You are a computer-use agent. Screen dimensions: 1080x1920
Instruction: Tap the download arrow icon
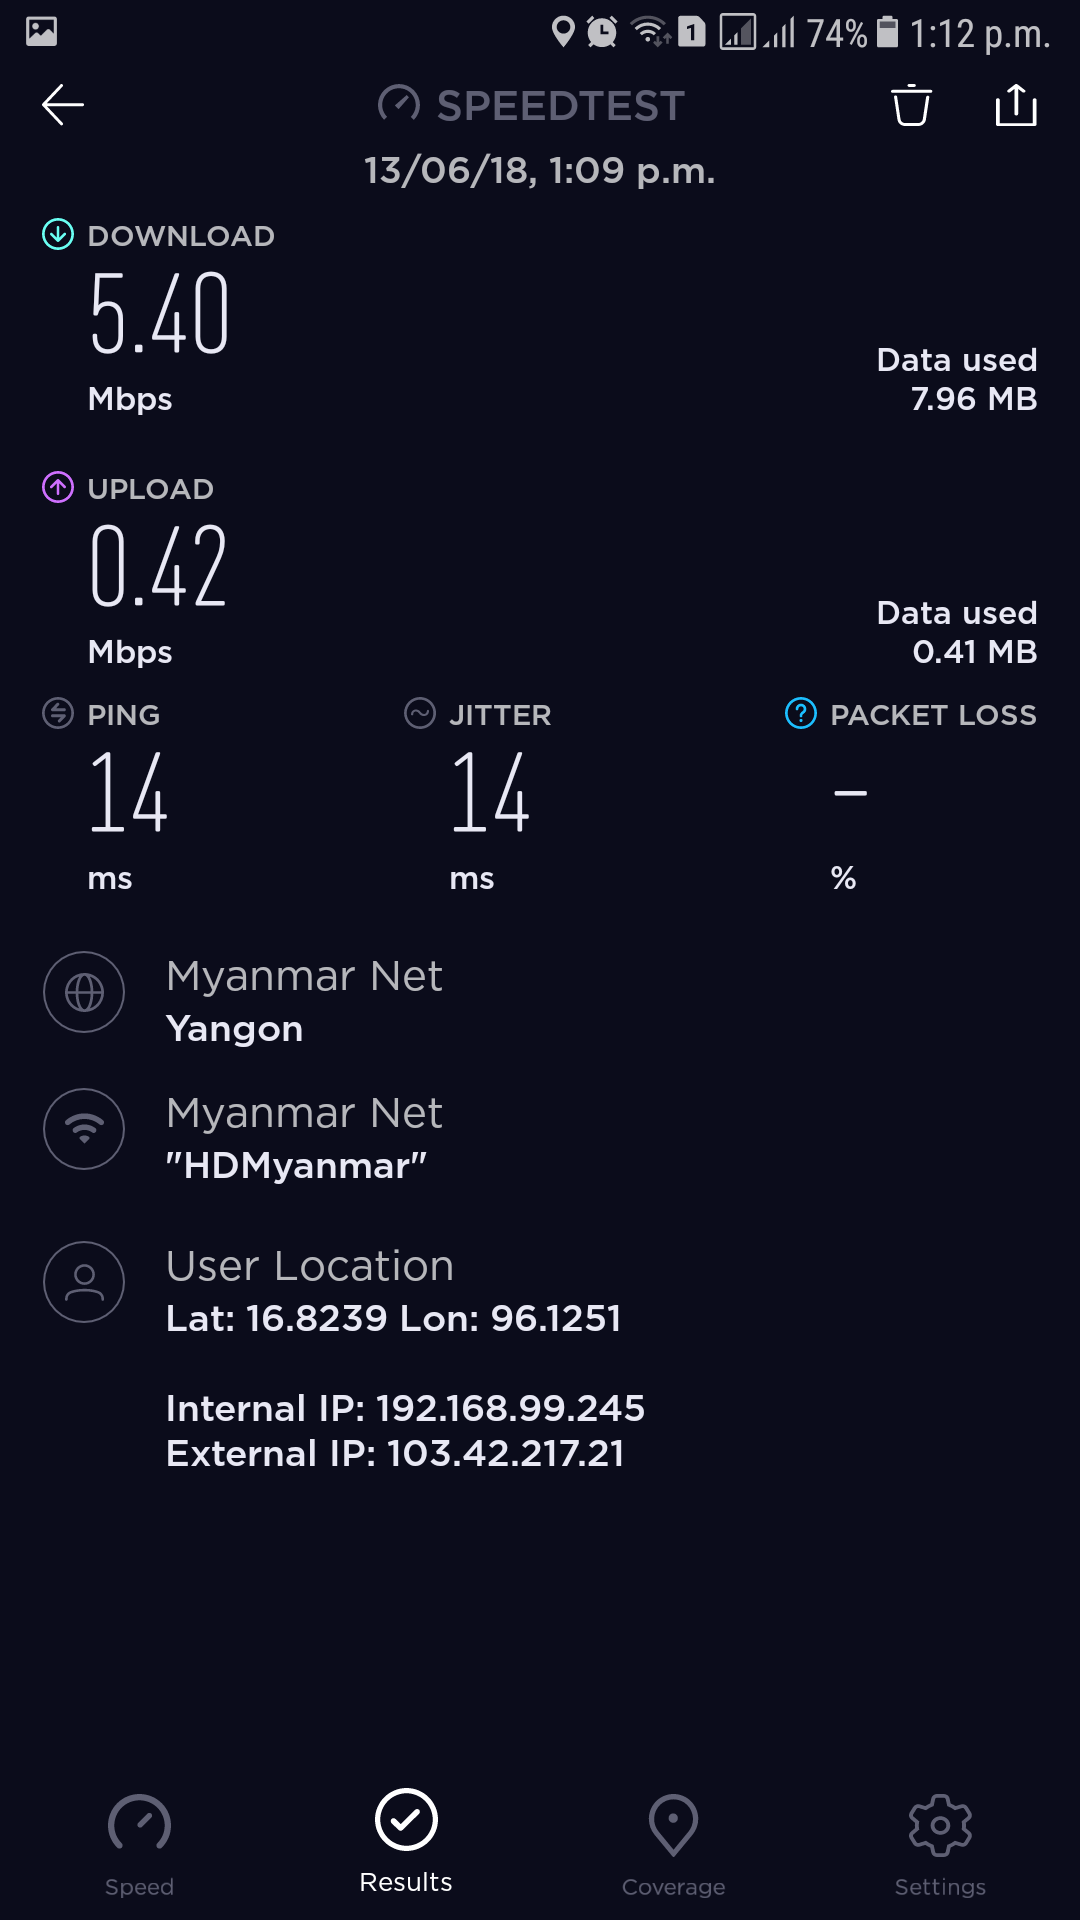[58, 235]
